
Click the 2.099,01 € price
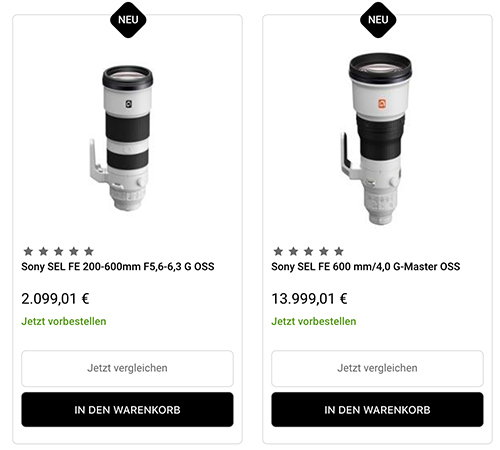coord(55,299)
